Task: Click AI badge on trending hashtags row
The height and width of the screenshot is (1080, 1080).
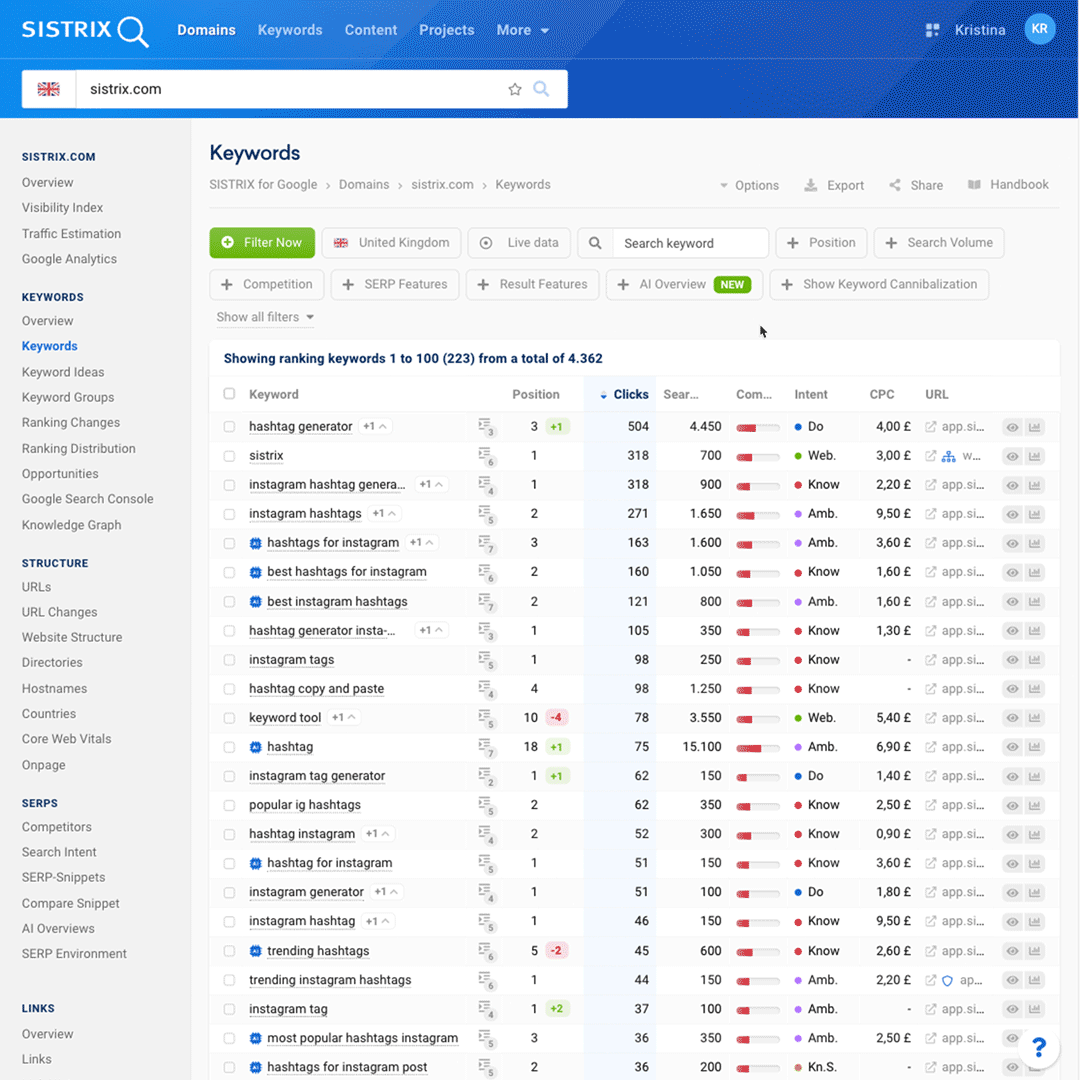Action: point(256,951)
